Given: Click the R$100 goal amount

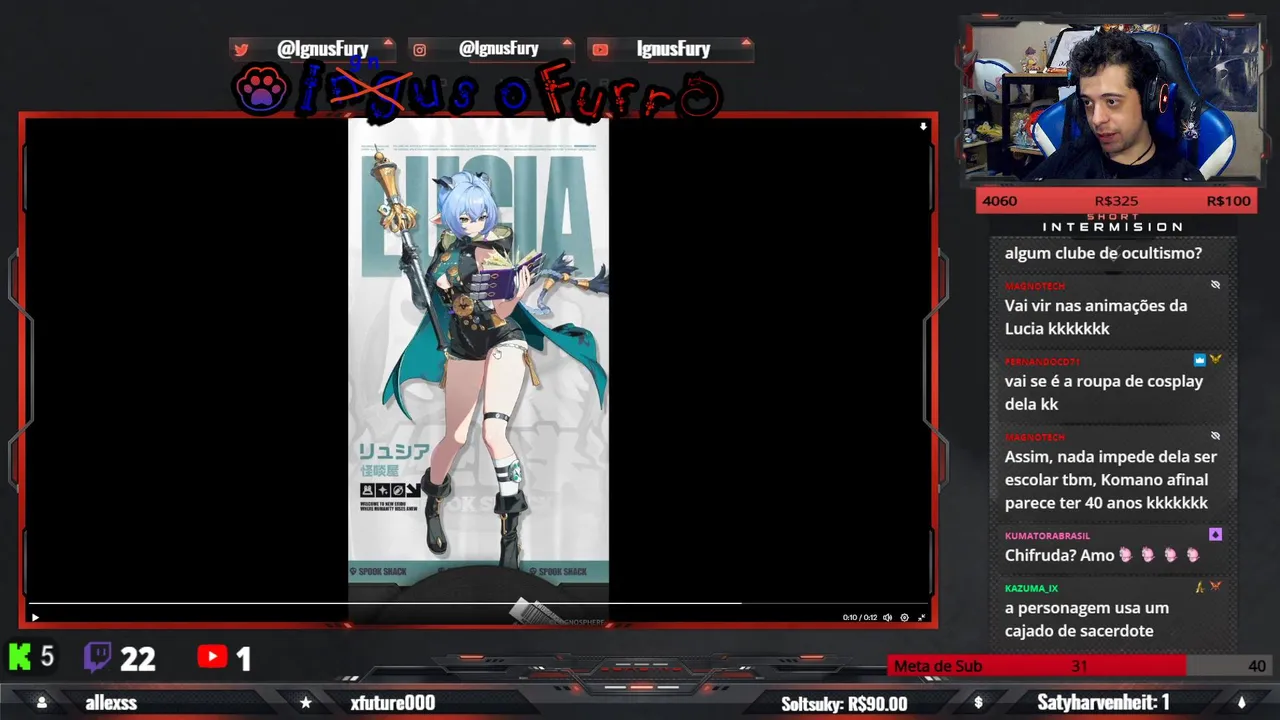Looking at the screenshot, I should pyautogui.click(x=1228, y=201).
